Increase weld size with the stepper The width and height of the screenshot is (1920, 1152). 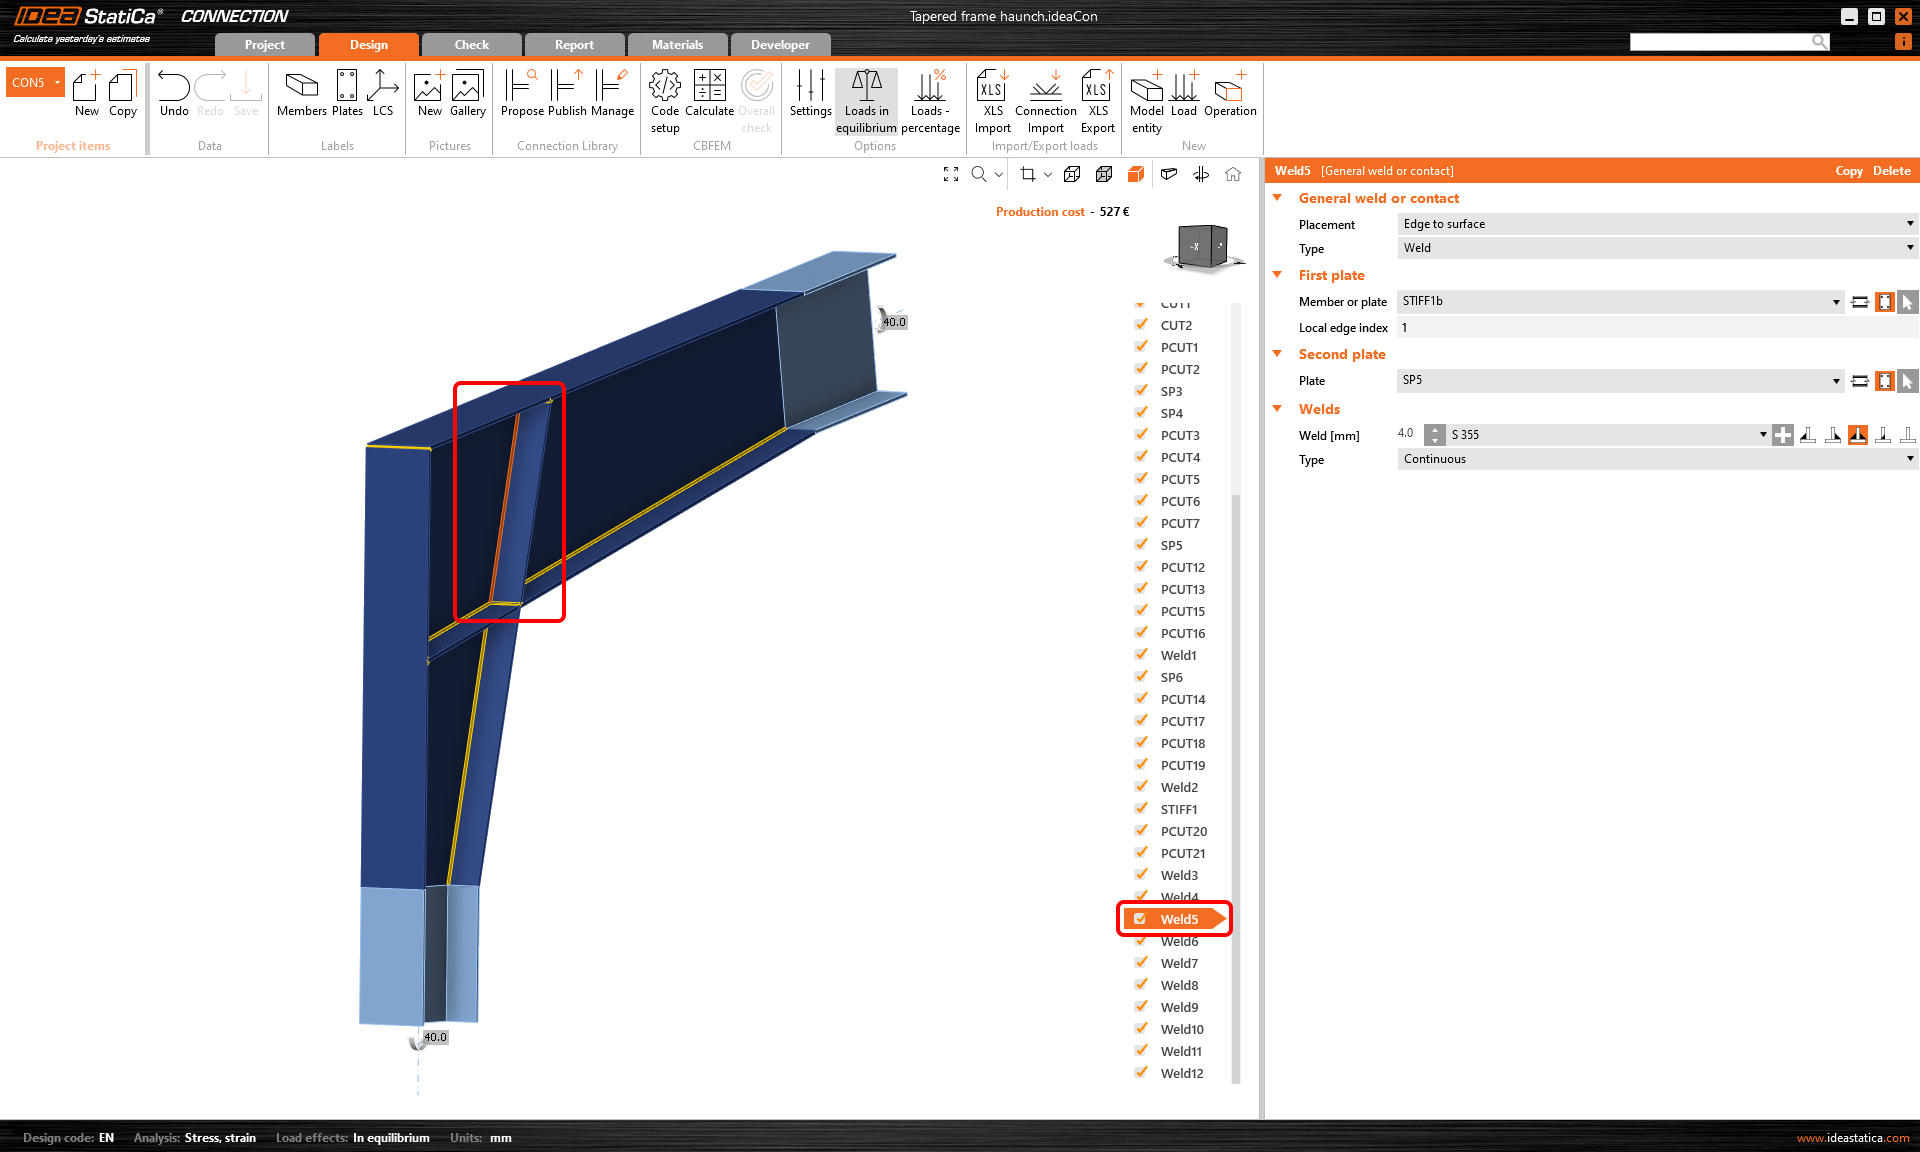pos(1435,430)
